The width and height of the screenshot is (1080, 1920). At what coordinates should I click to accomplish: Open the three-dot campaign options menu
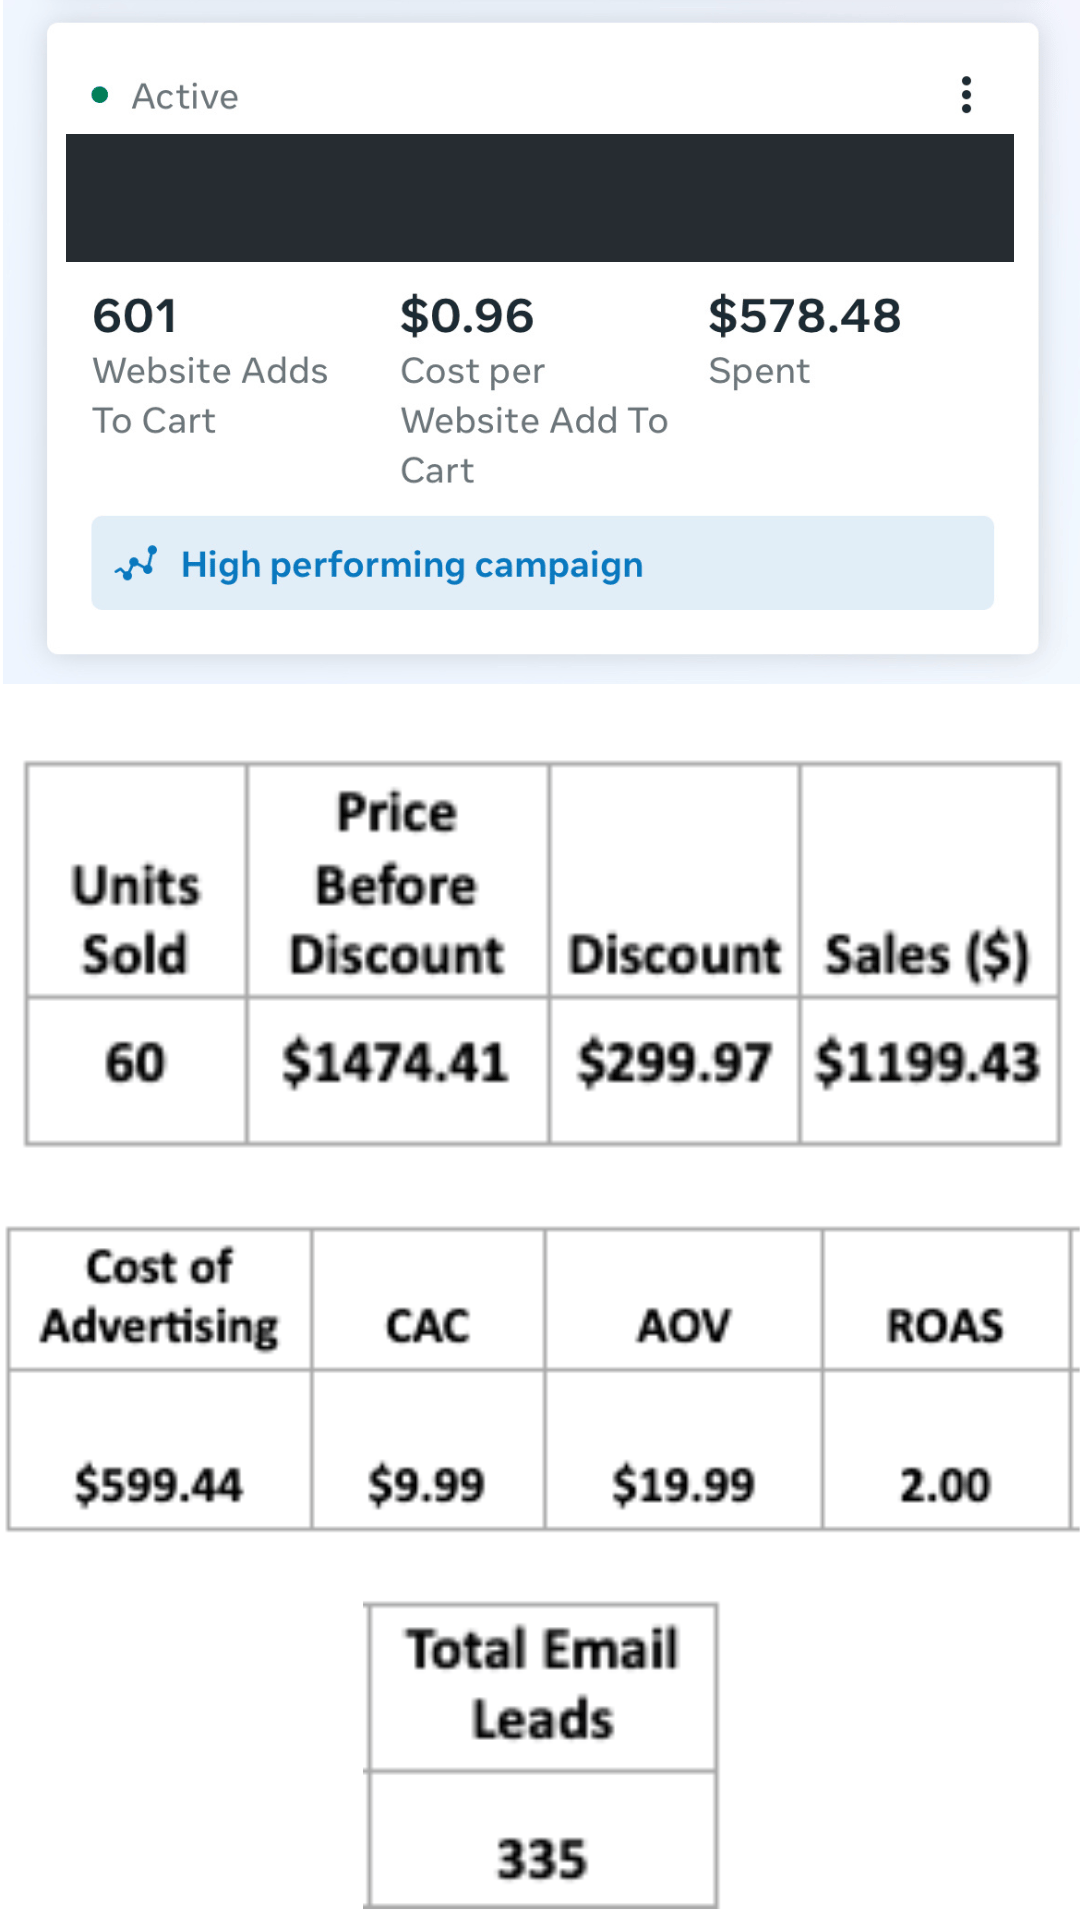[x=966, y=95]
